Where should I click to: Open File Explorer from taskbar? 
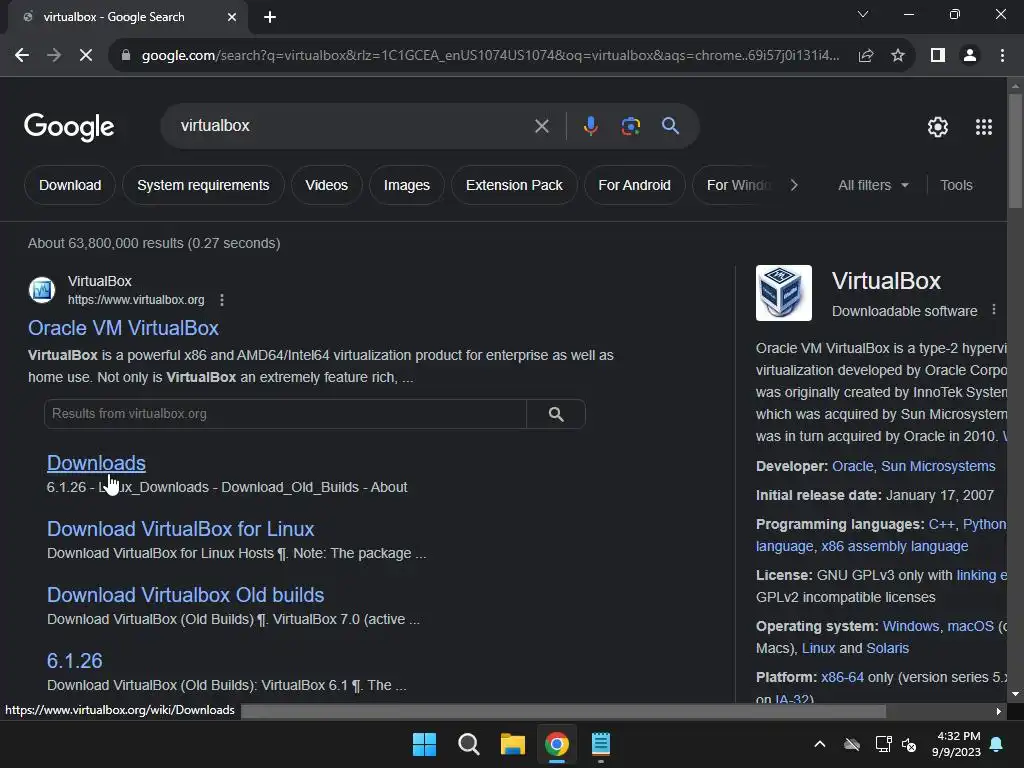pyautogui.click(x=513, y=744)
